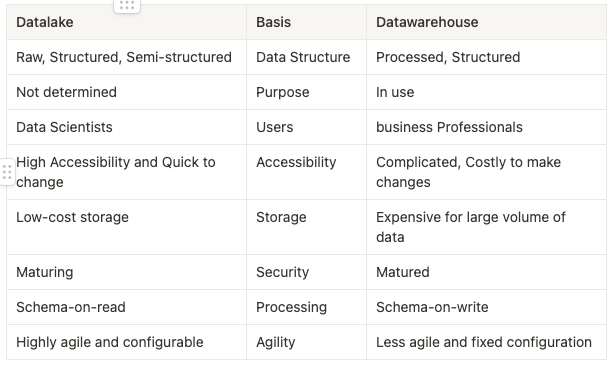
Task: Click the Low-cost storage cell
Action: tap(126, 227)
